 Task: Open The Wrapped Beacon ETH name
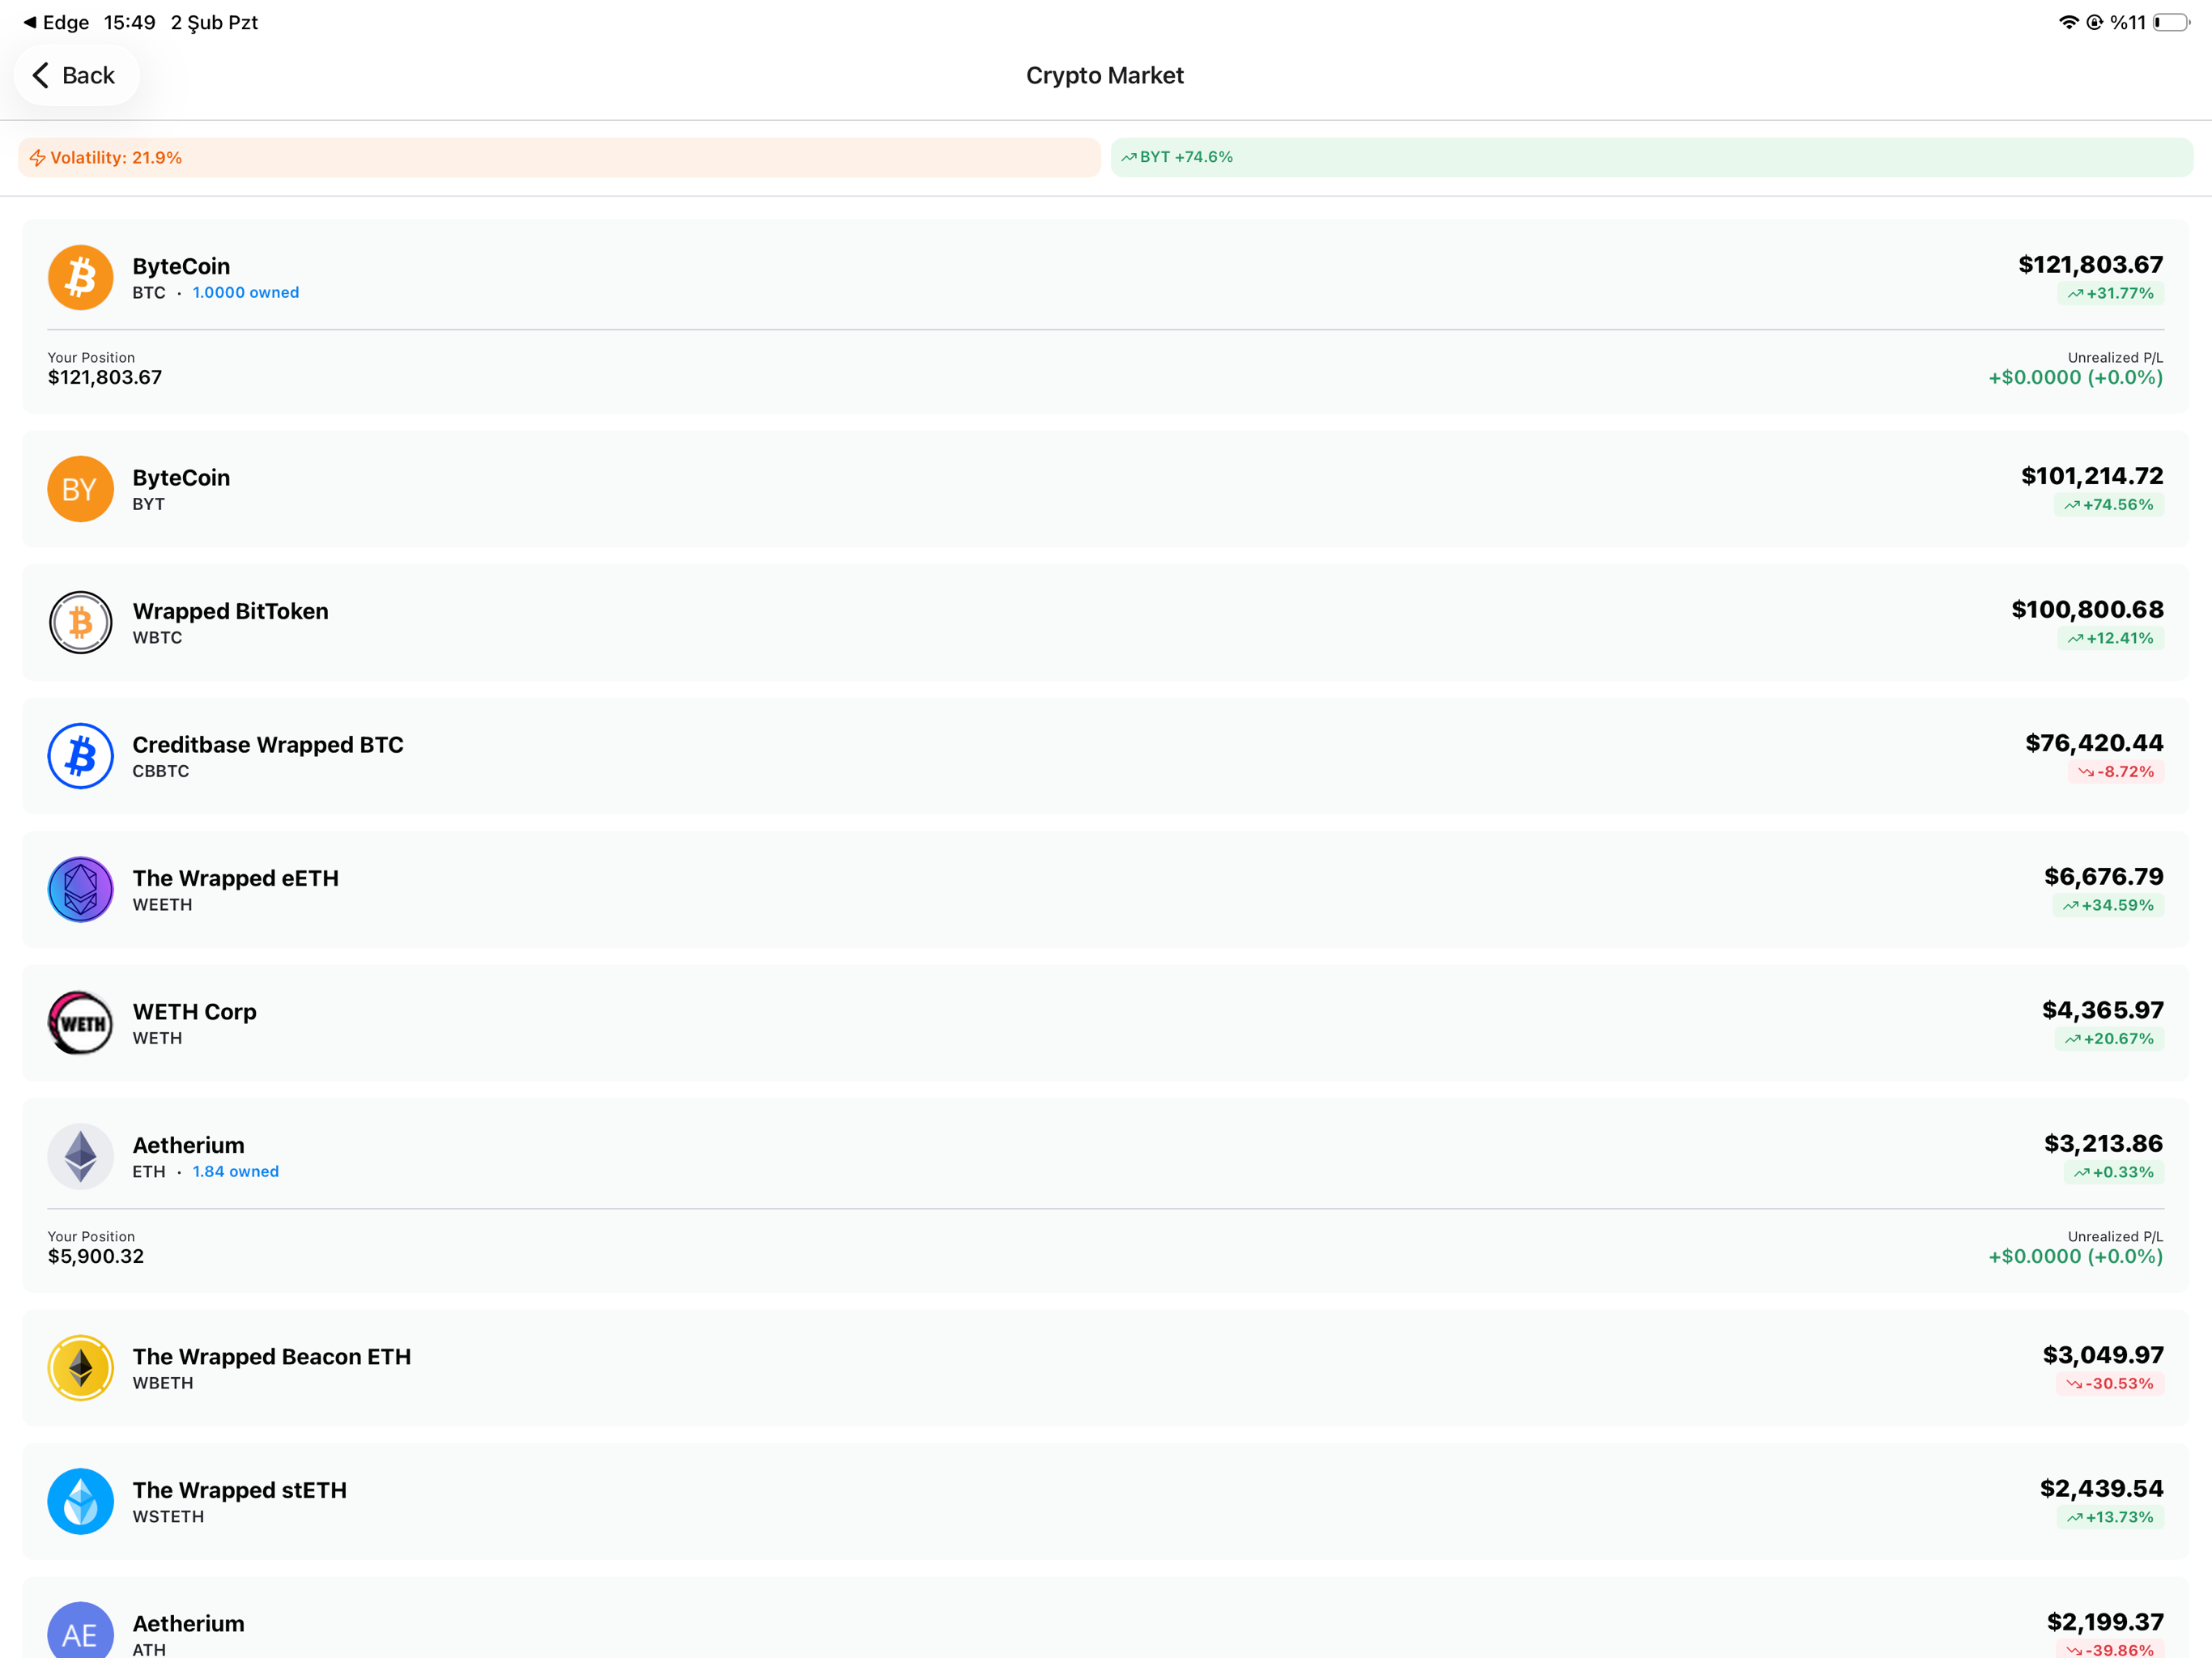click(x=272, y=1357)
